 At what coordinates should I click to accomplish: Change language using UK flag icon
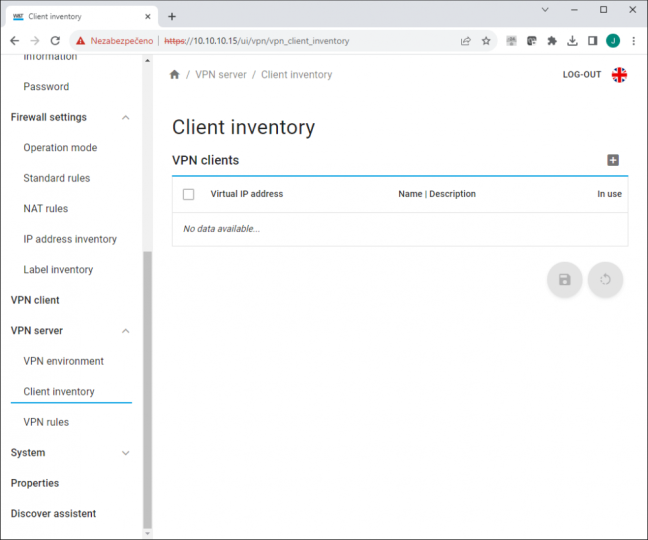(x=619, y=75)
